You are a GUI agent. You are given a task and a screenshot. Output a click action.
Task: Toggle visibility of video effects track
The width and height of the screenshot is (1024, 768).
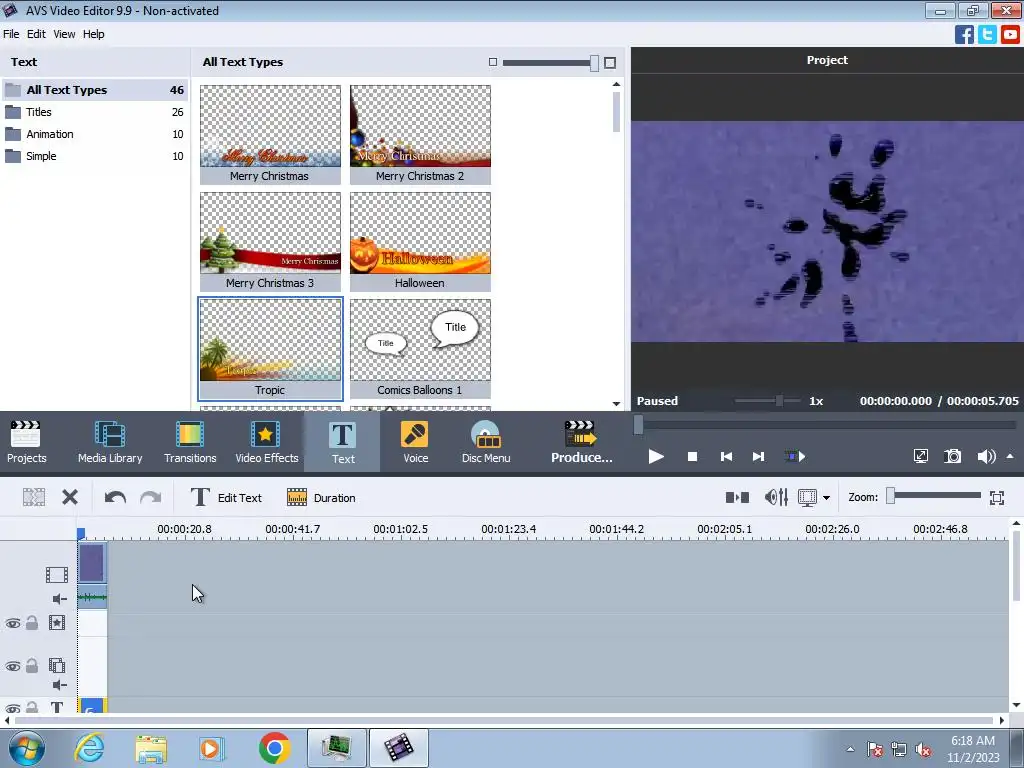coord(12,623)
